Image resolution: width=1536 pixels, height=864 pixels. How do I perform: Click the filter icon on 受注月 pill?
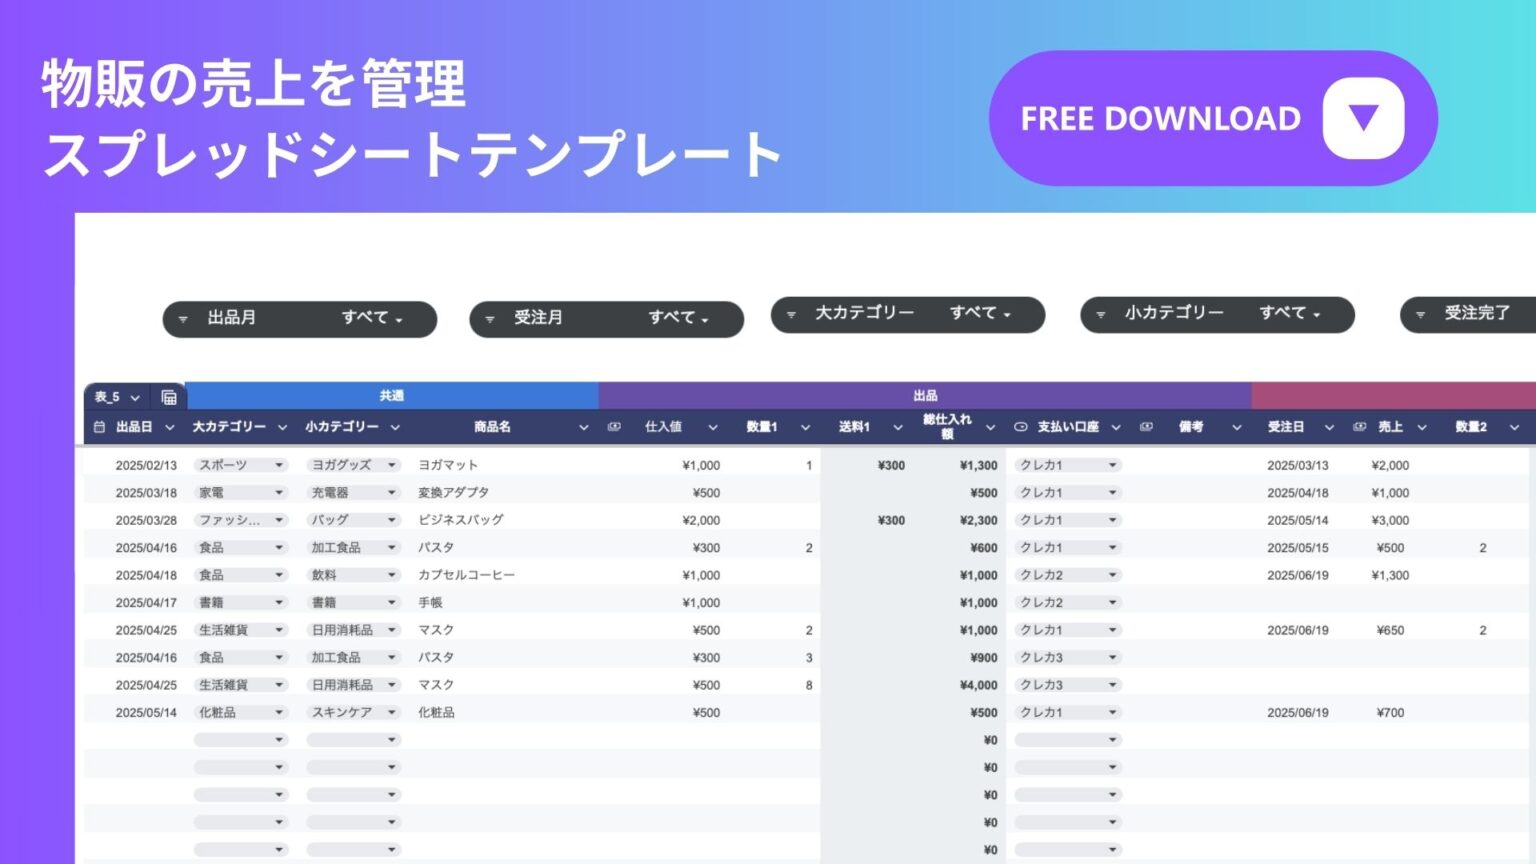pos(489,319)
